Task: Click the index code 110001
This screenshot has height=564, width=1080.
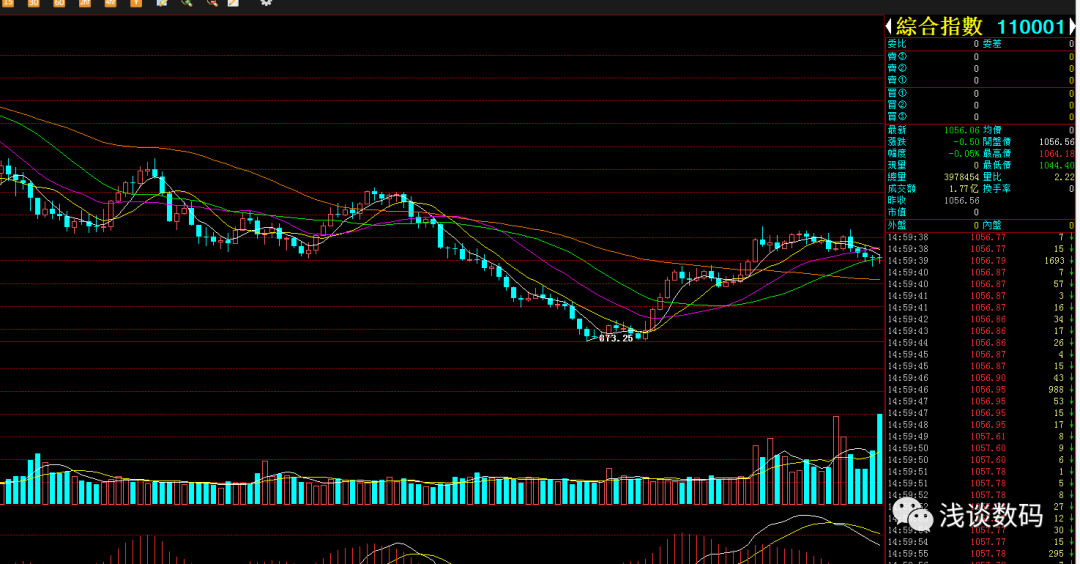Action: [1030, 27]
